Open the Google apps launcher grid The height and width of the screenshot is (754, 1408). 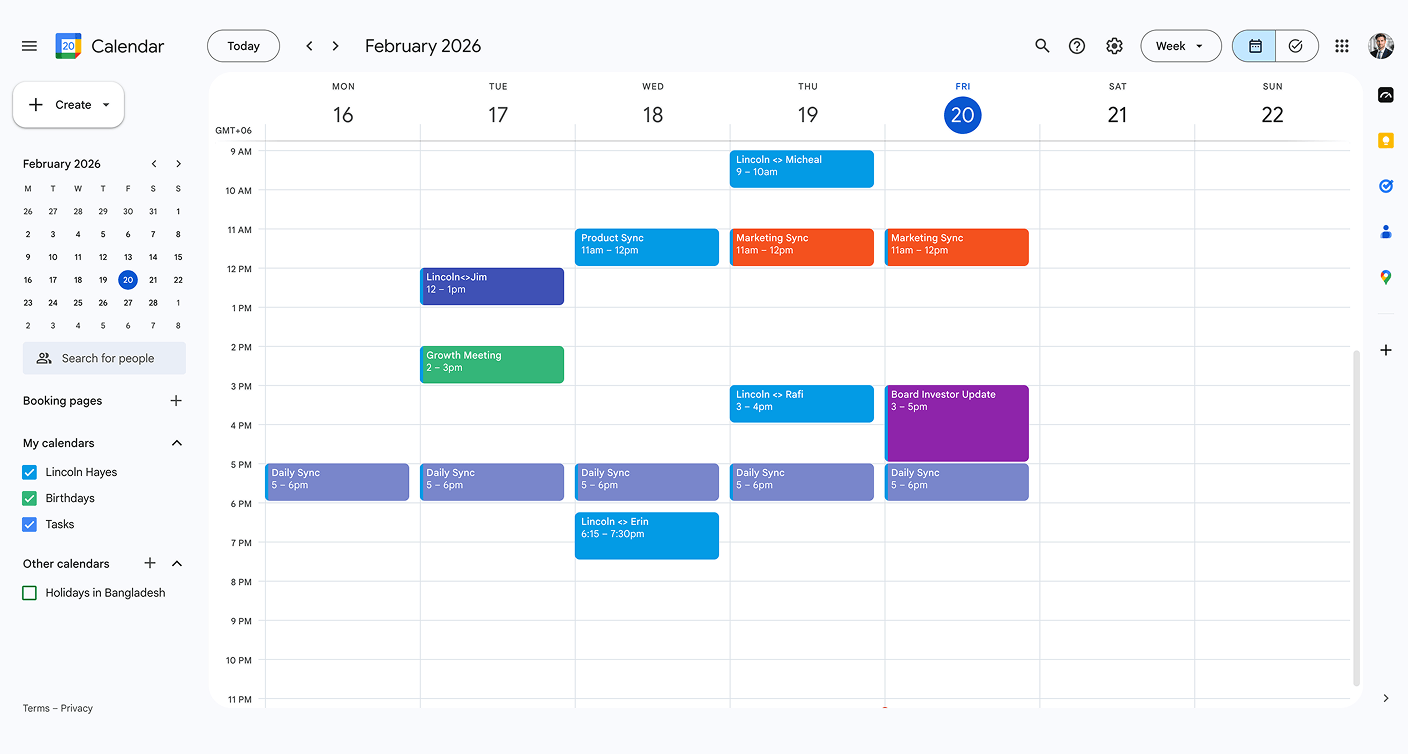coord(1342,46)
